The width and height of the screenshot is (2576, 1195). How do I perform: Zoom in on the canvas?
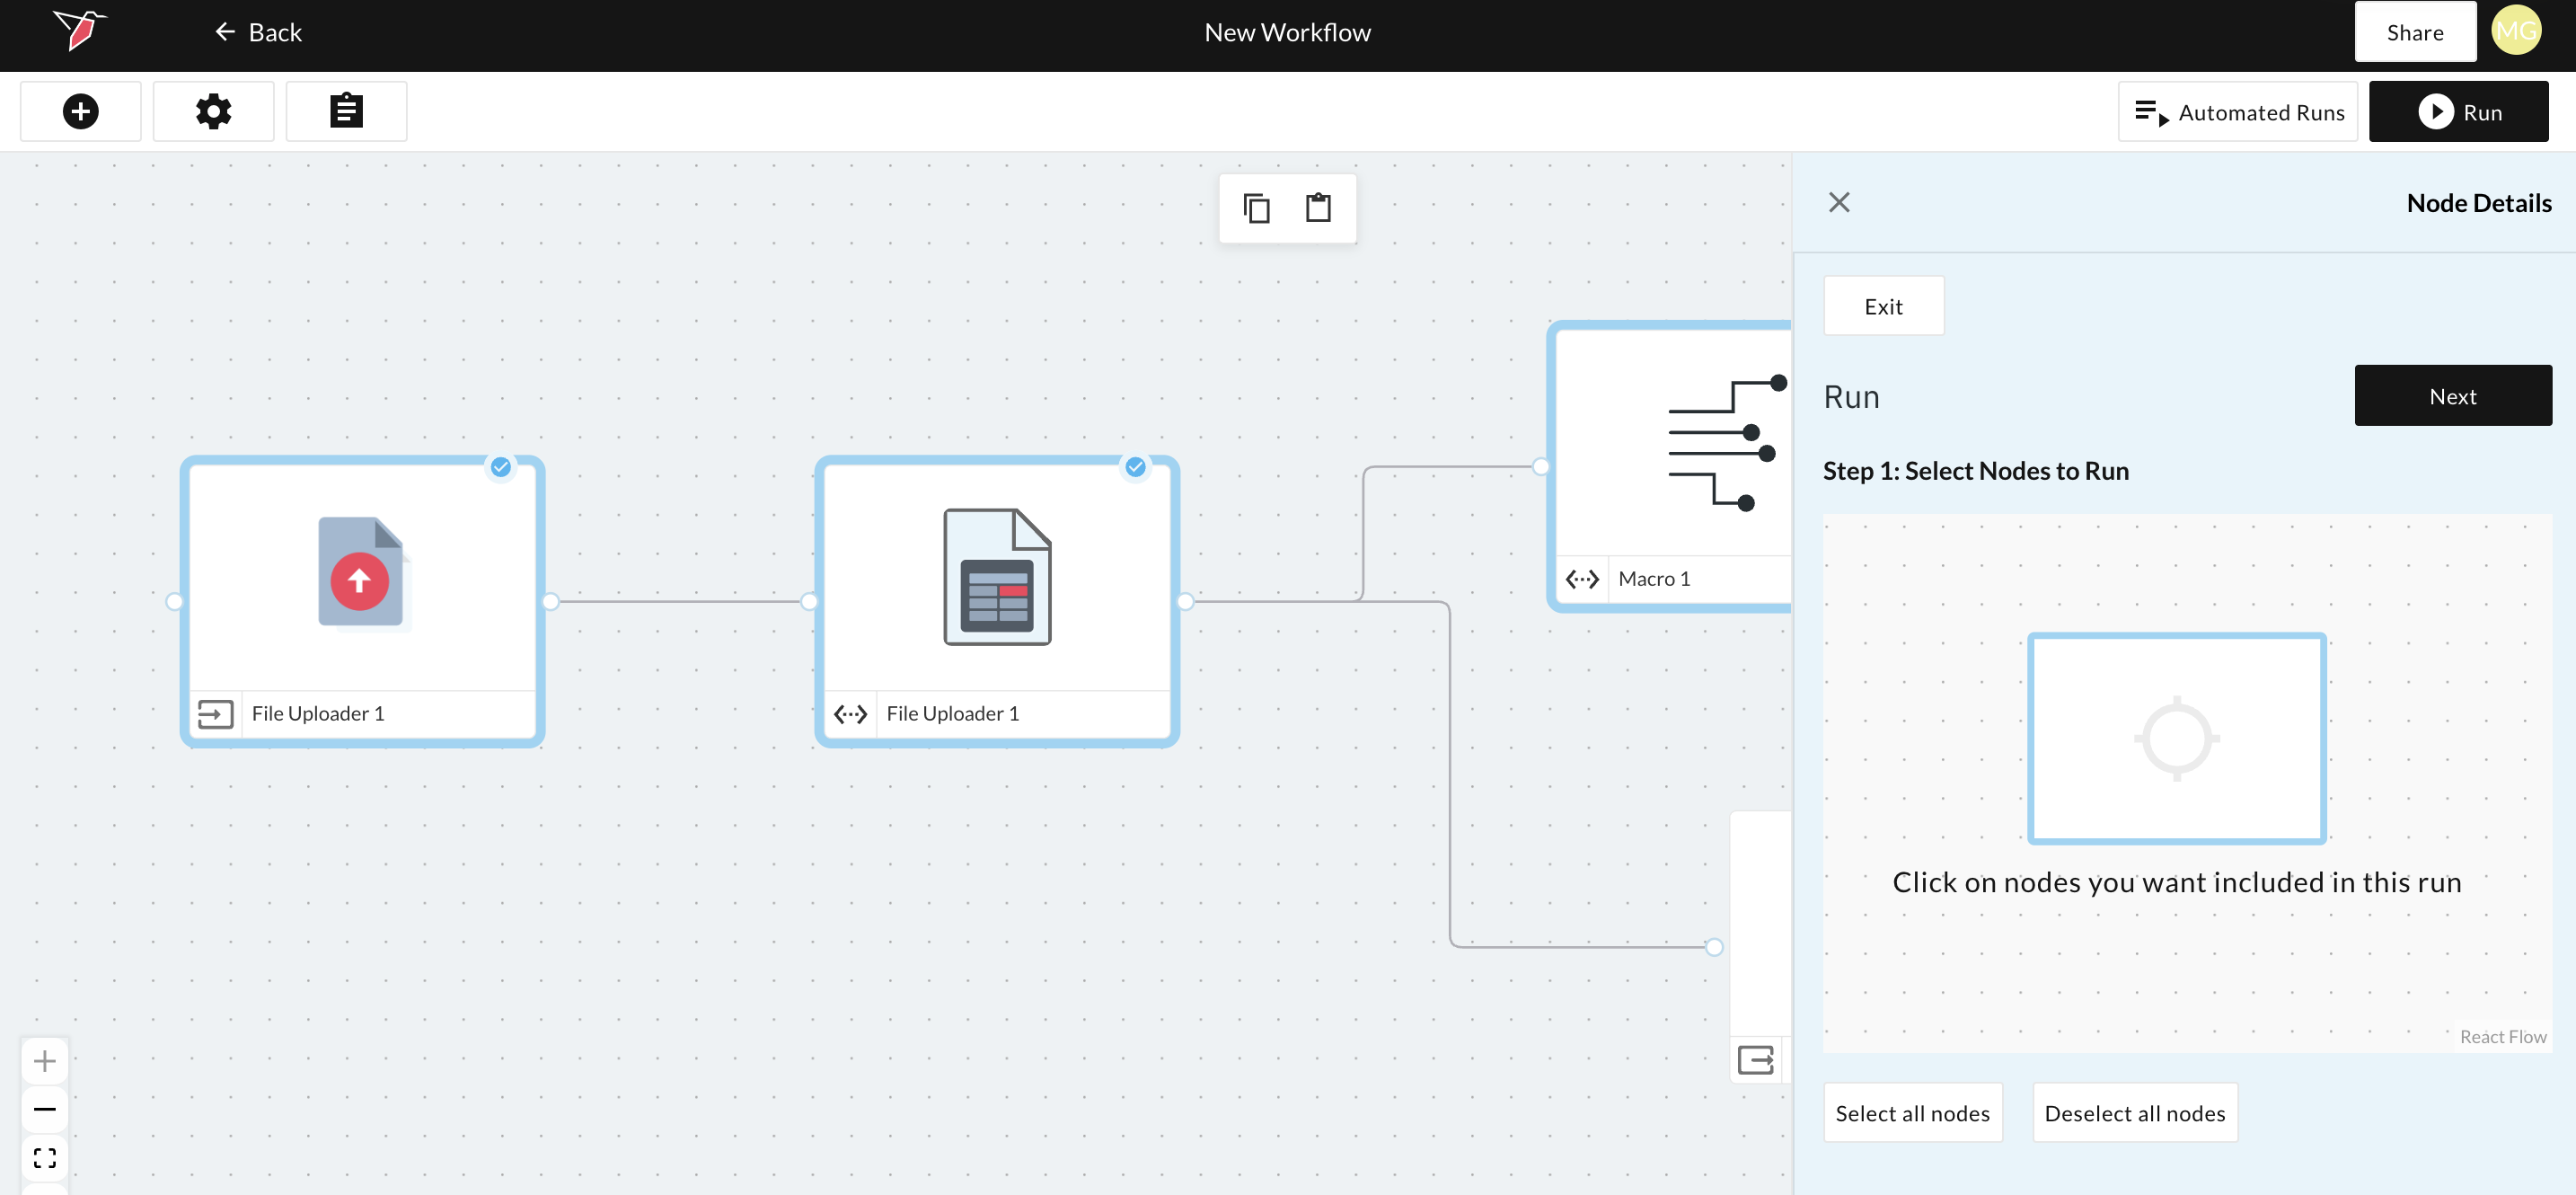(x=45, y=1061)
